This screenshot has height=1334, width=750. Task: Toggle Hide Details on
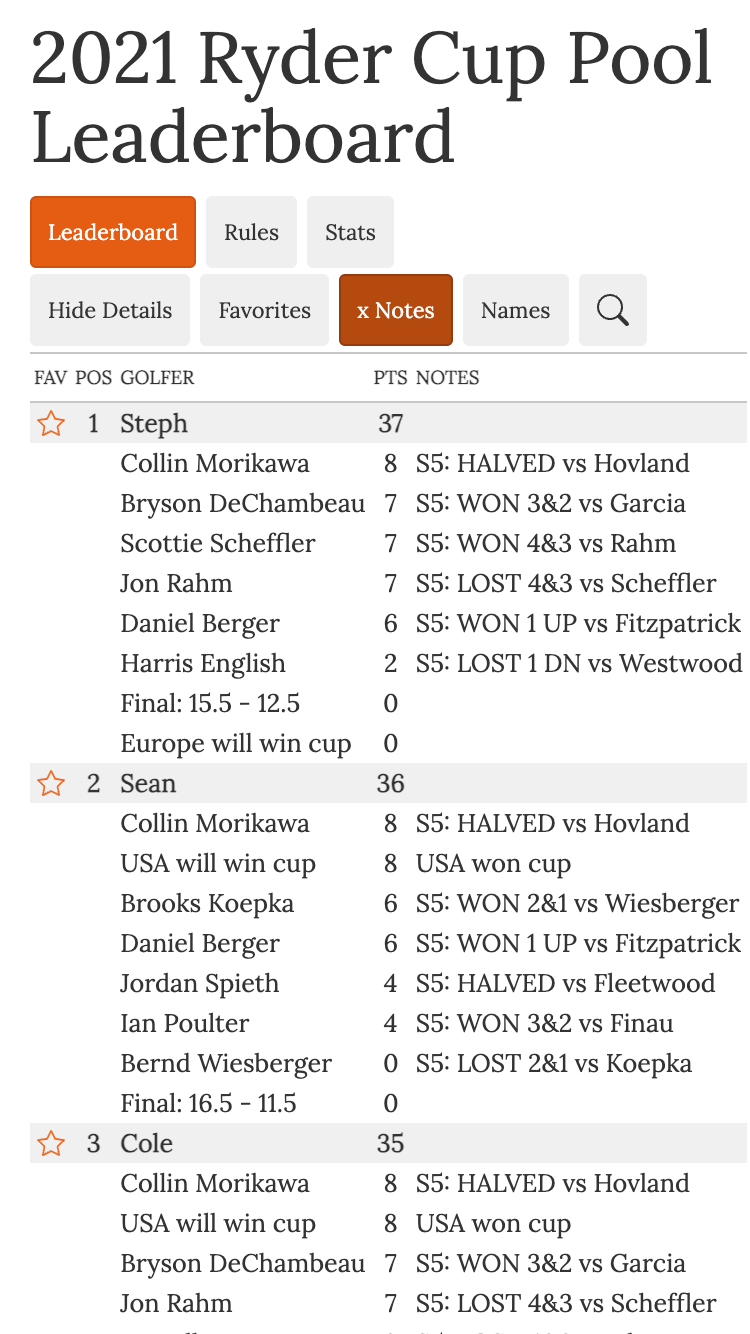click(110, 310)
